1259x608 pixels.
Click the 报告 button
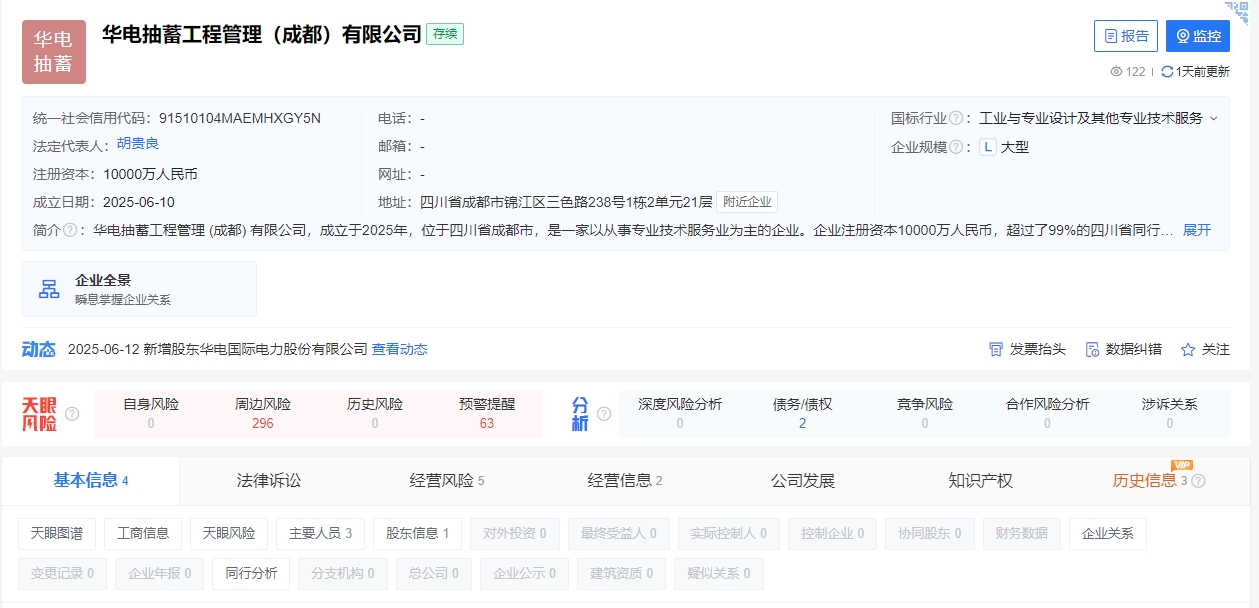pos(1125,36)
